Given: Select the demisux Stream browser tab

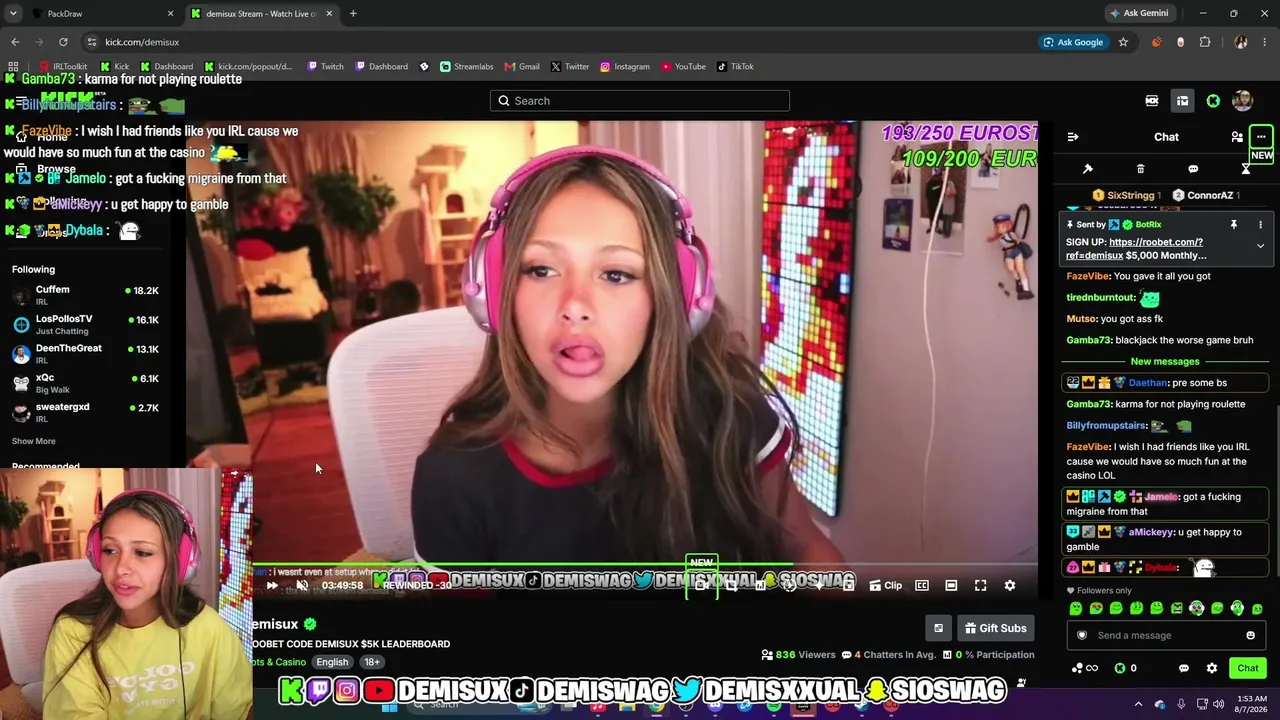Looking at the screenshot, I should point(260,14).
